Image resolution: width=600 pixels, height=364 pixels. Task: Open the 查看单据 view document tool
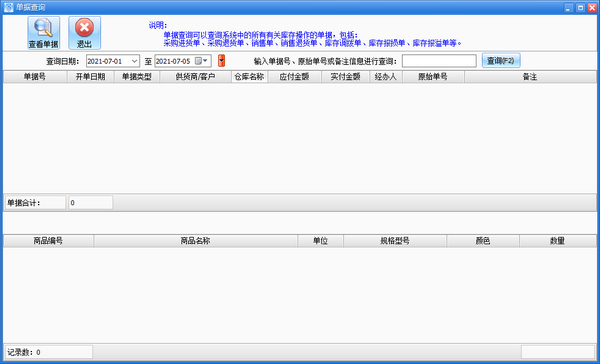coord(44,33)
